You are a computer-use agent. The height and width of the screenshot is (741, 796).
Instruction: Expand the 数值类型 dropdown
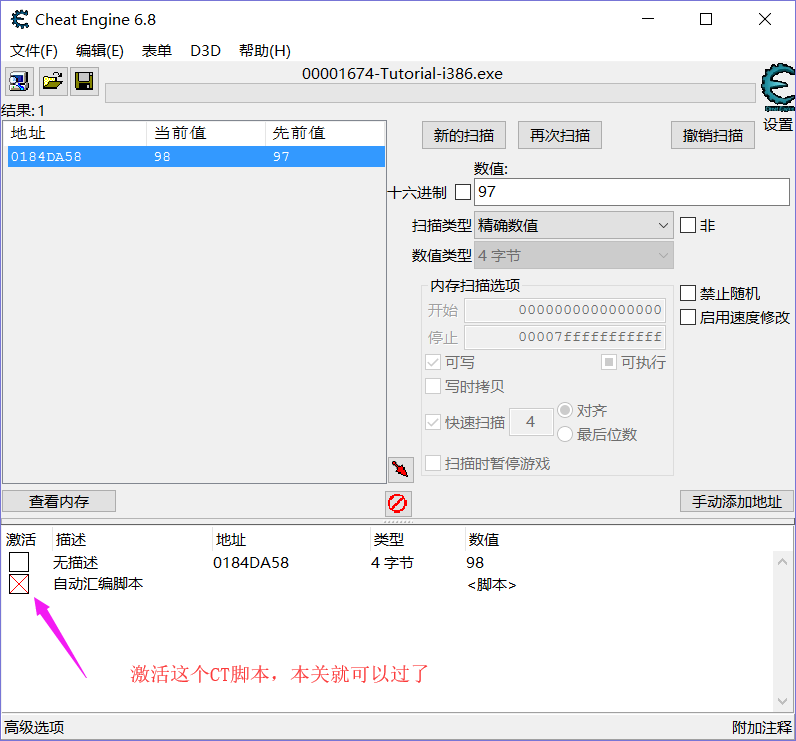click(x=574, y=255)
